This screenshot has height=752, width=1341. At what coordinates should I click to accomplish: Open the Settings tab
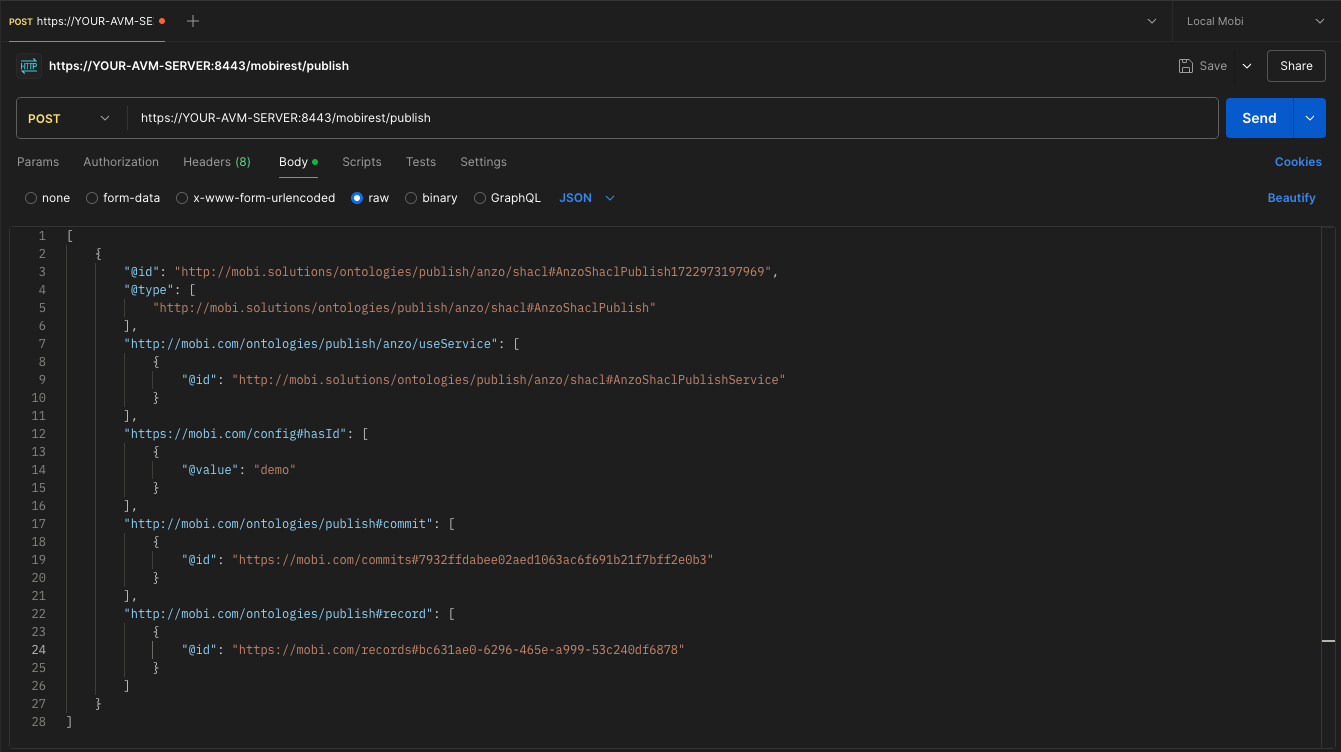point(483,162)
